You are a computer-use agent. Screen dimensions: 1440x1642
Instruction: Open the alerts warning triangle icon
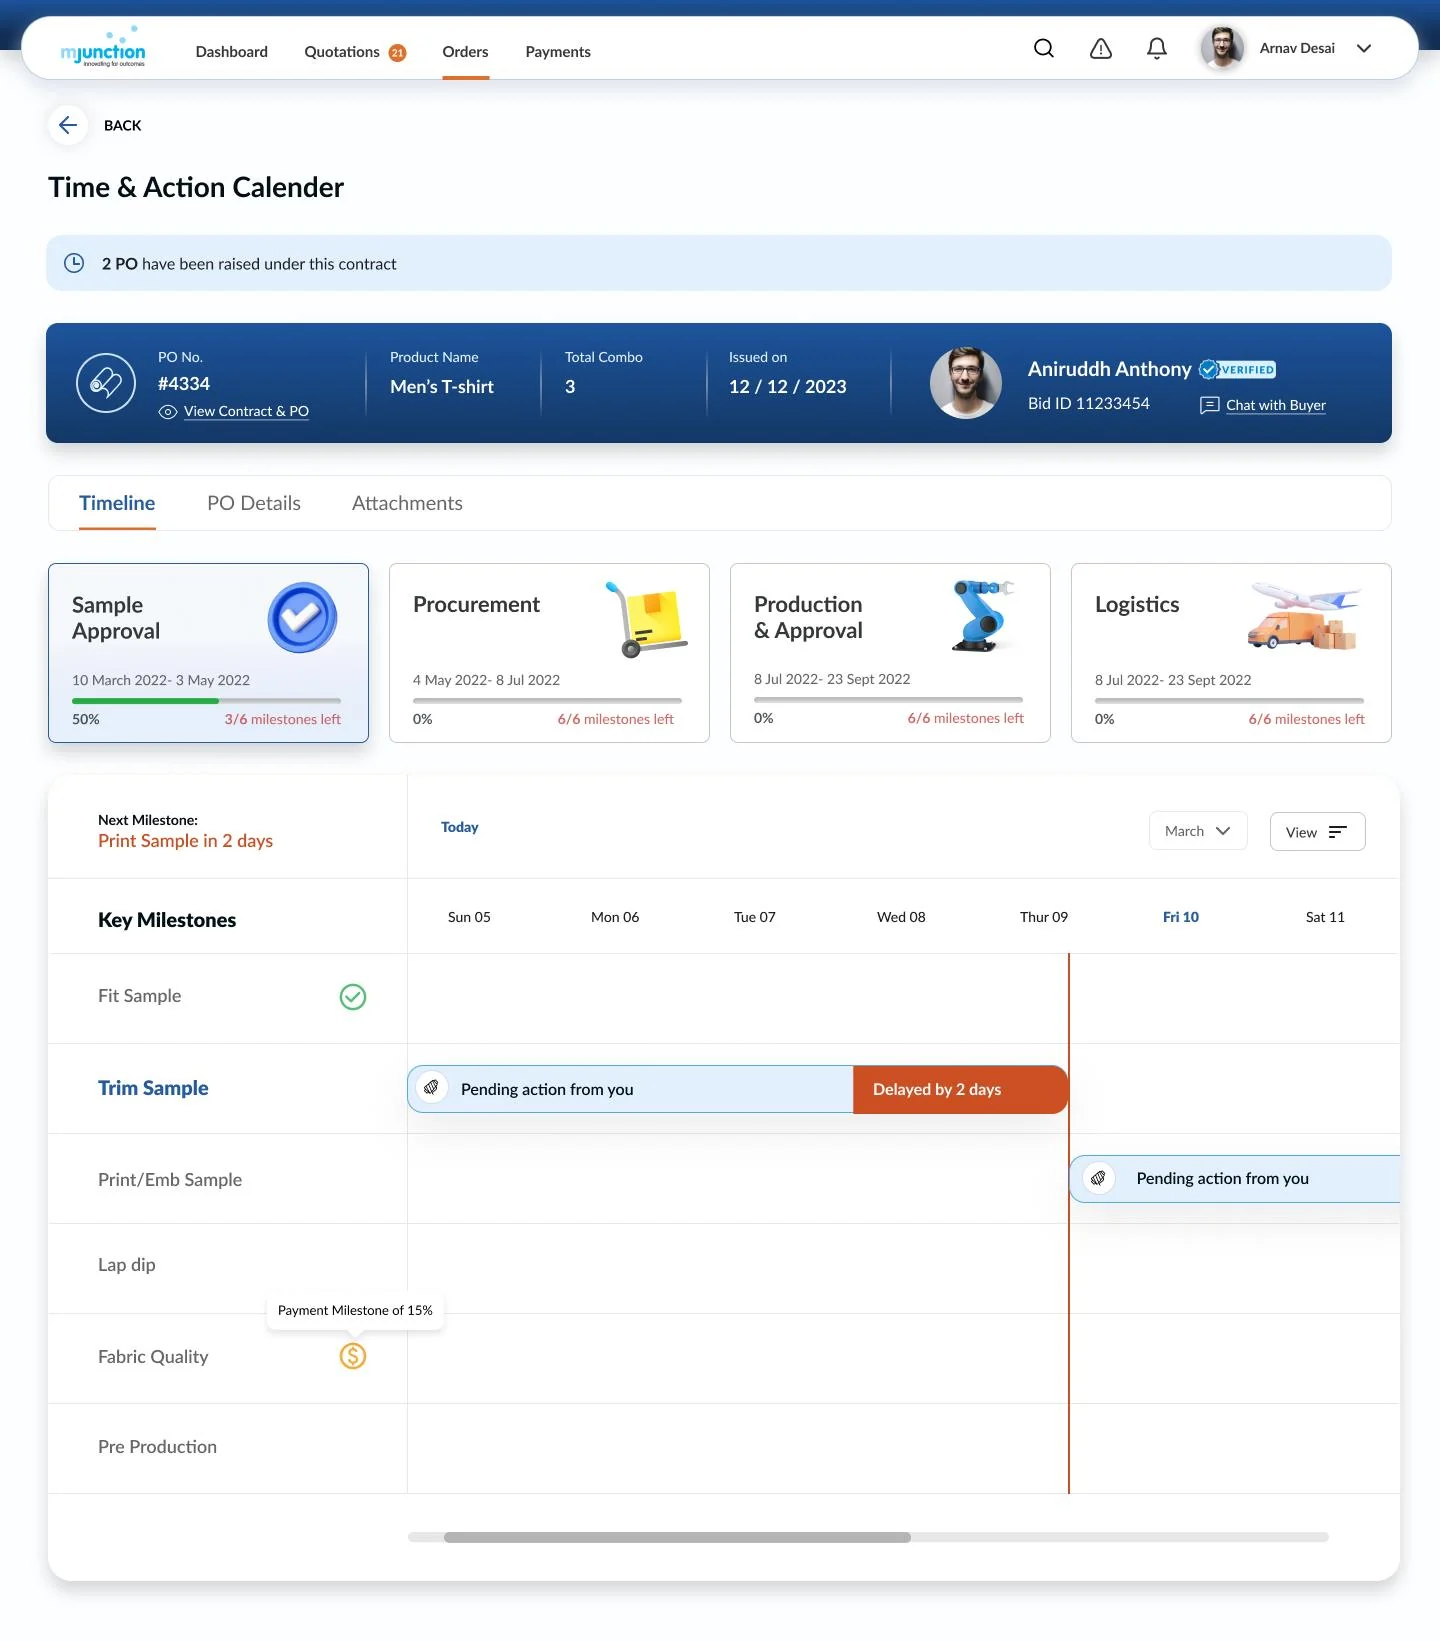[1100, 48]
